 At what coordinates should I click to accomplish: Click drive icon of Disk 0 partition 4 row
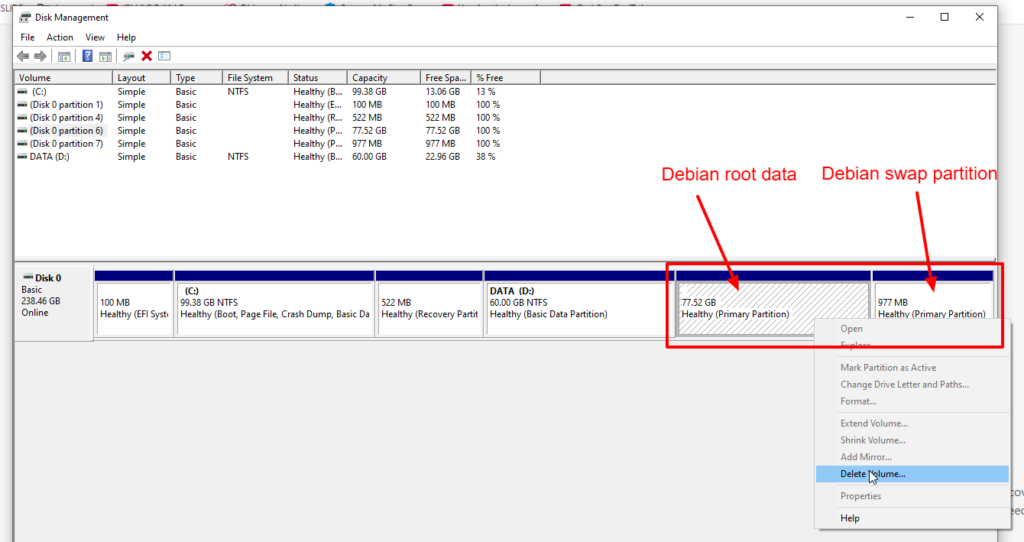tap(22, 118)
